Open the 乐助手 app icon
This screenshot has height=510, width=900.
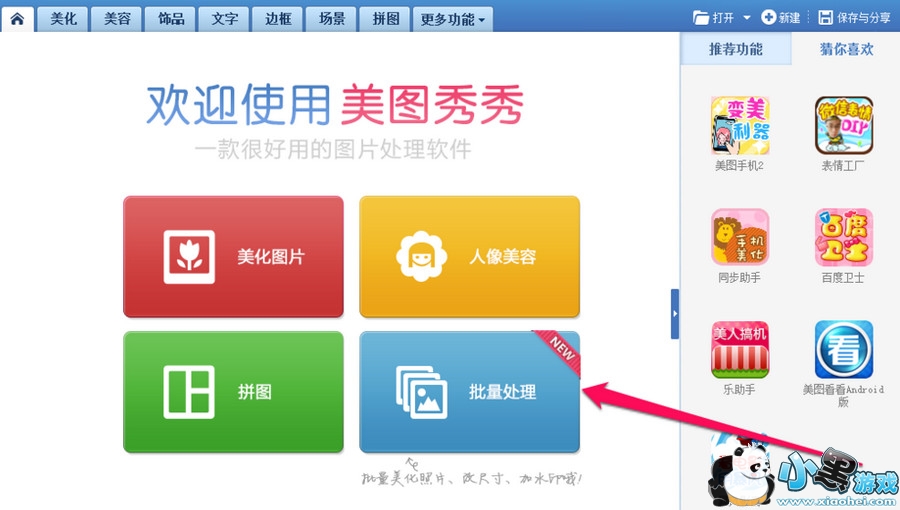(x=740, y=349)
